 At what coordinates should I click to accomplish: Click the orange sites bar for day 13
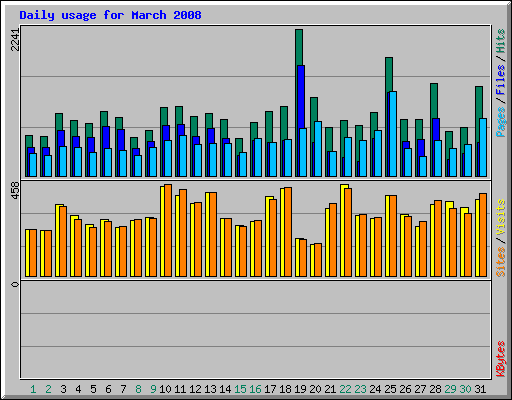pos(213,234)
